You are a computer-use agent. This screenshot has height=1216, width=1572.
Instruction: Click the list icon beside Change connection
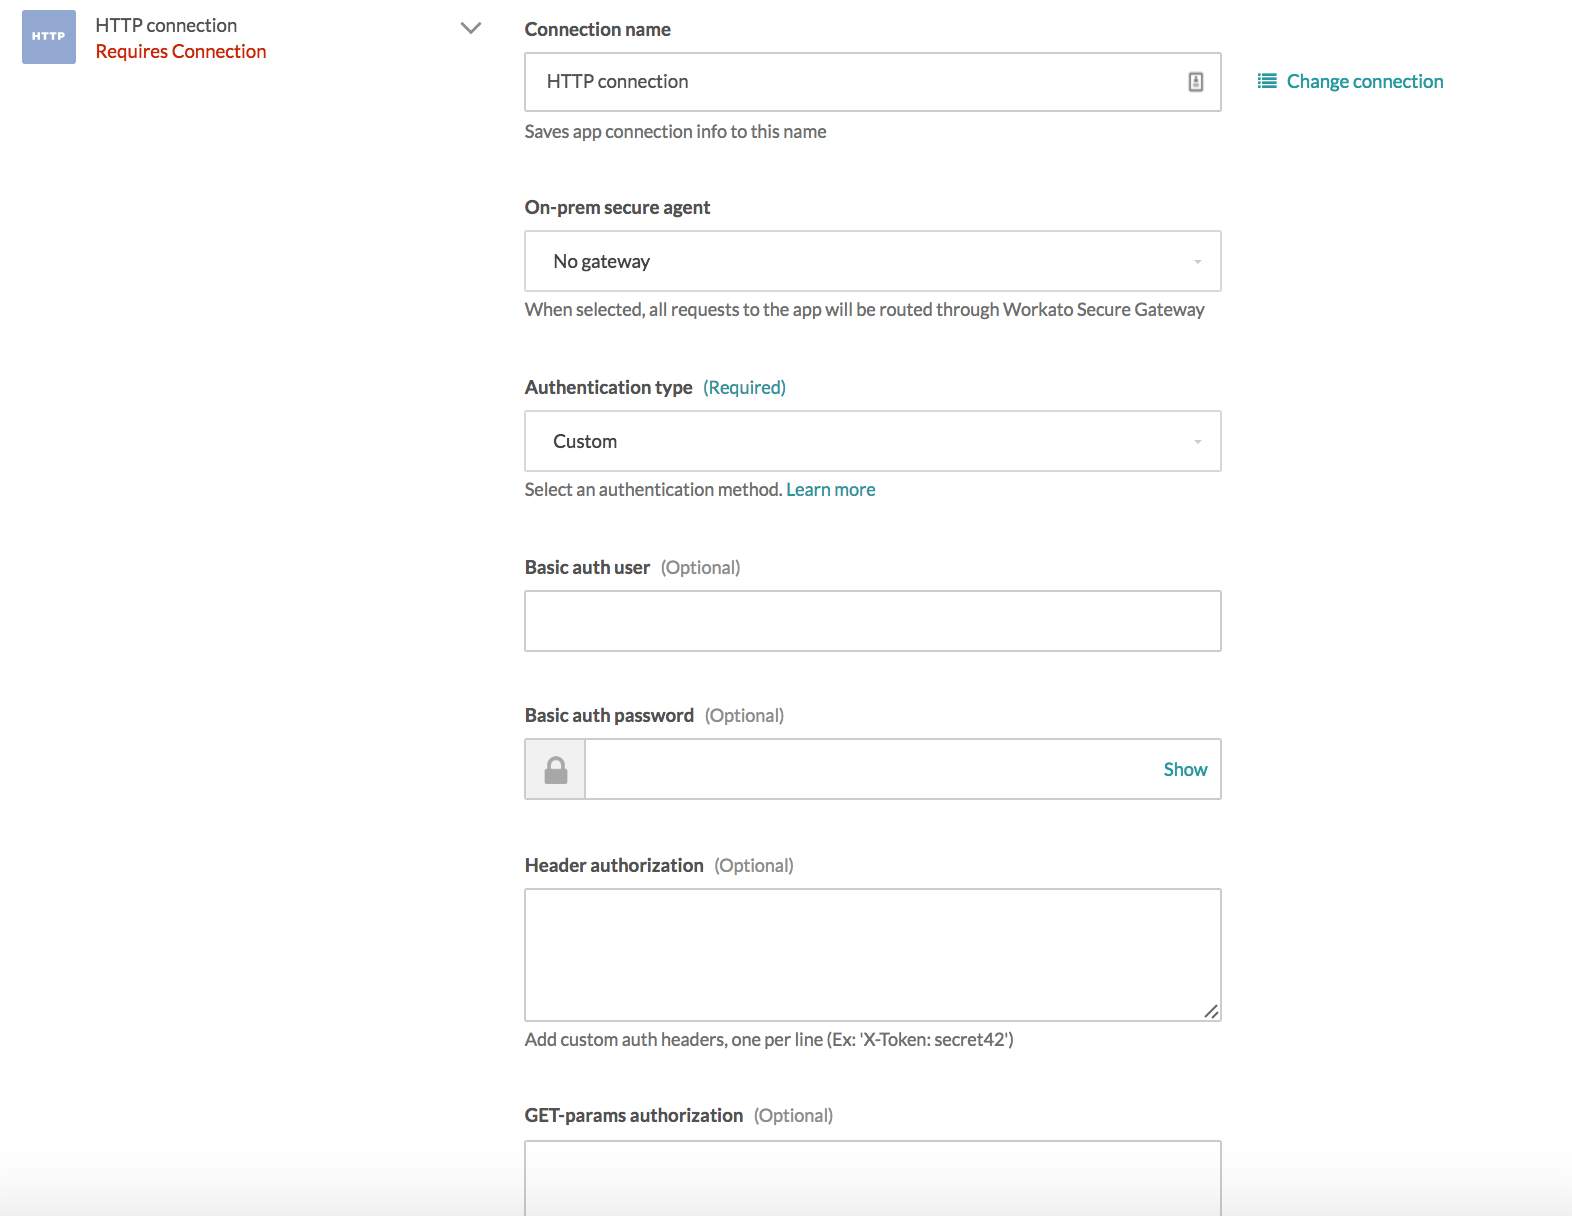(x=1267, y=81)
